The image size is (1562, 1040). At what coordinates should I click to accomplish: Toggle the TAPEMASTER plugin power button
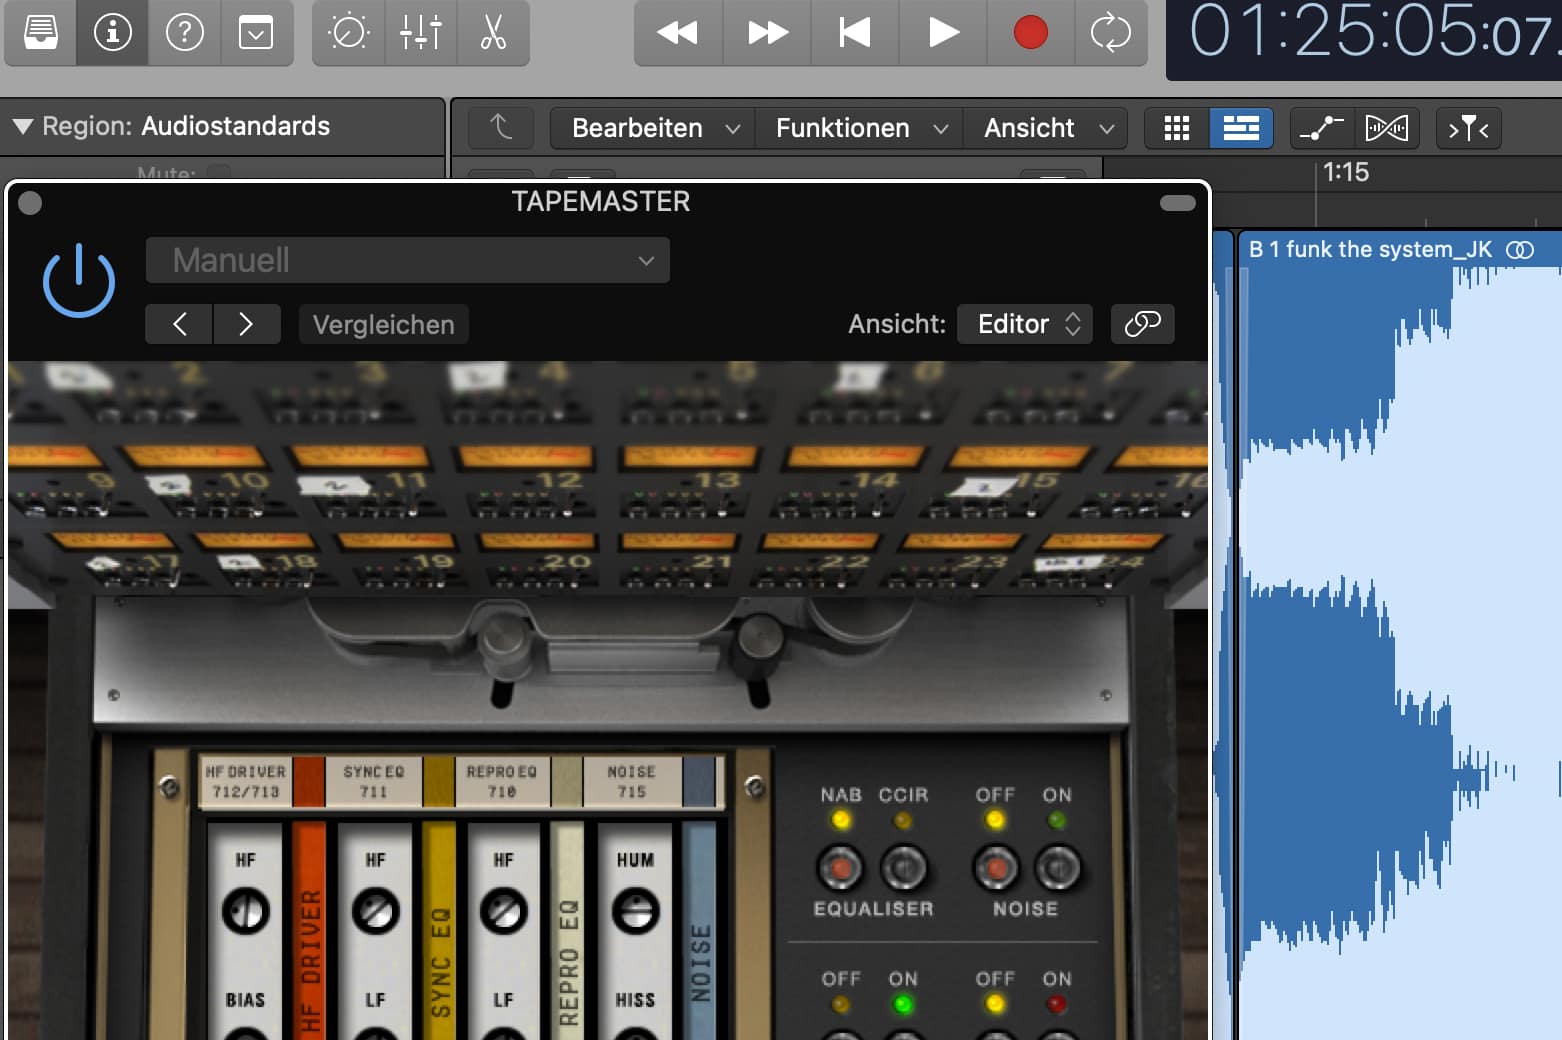(79, 281)
